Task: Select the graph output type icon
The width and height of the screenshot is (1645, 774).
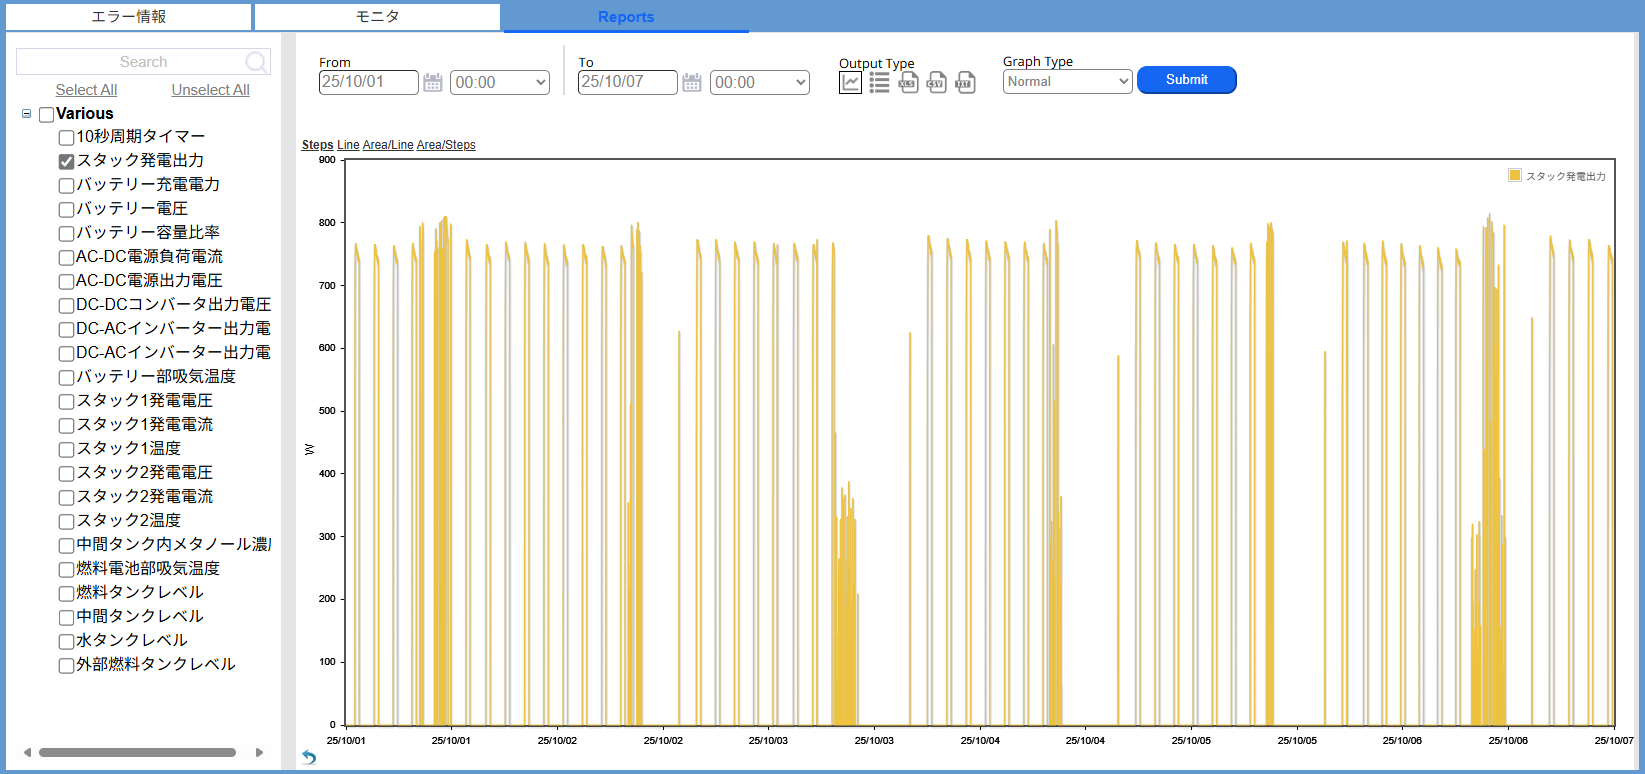Action: point(850,83)
